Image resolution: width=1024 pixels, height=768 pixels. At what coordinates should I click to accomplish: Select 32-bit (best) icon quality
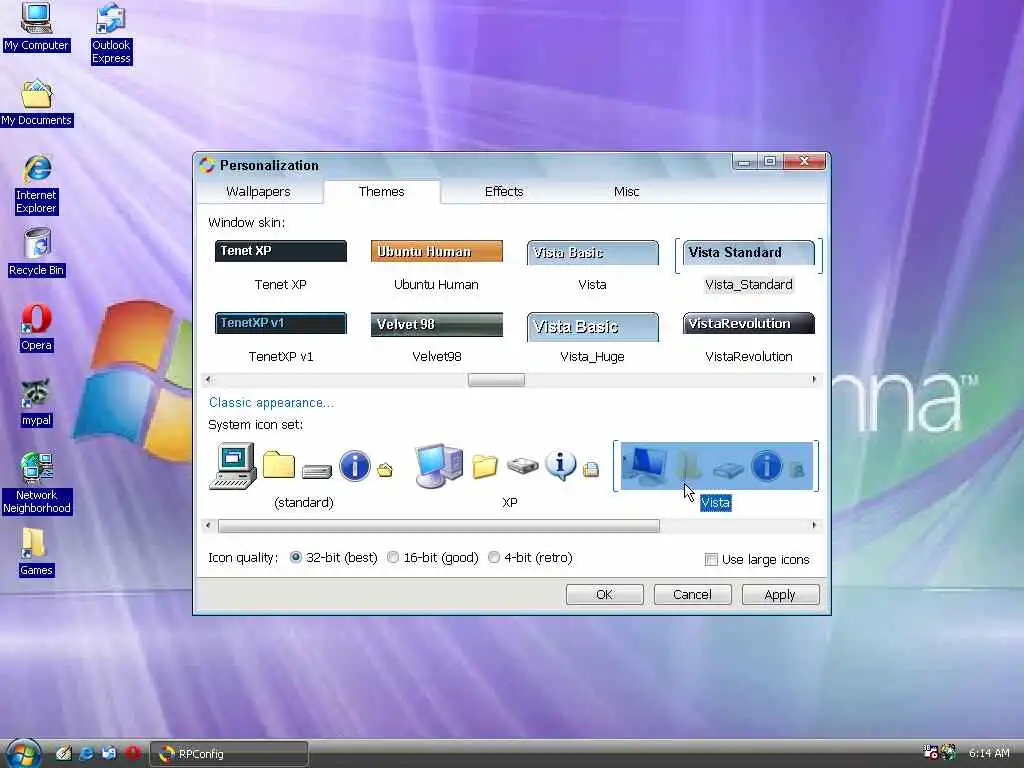point(334,558)
